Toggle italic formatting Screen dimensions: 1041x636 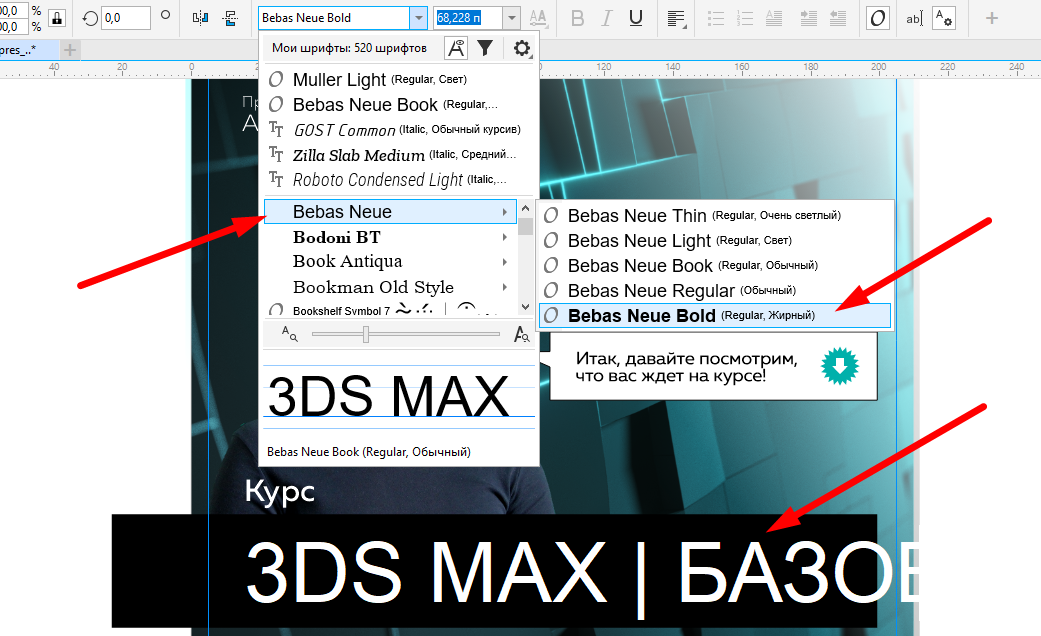(x=606, y=18)
